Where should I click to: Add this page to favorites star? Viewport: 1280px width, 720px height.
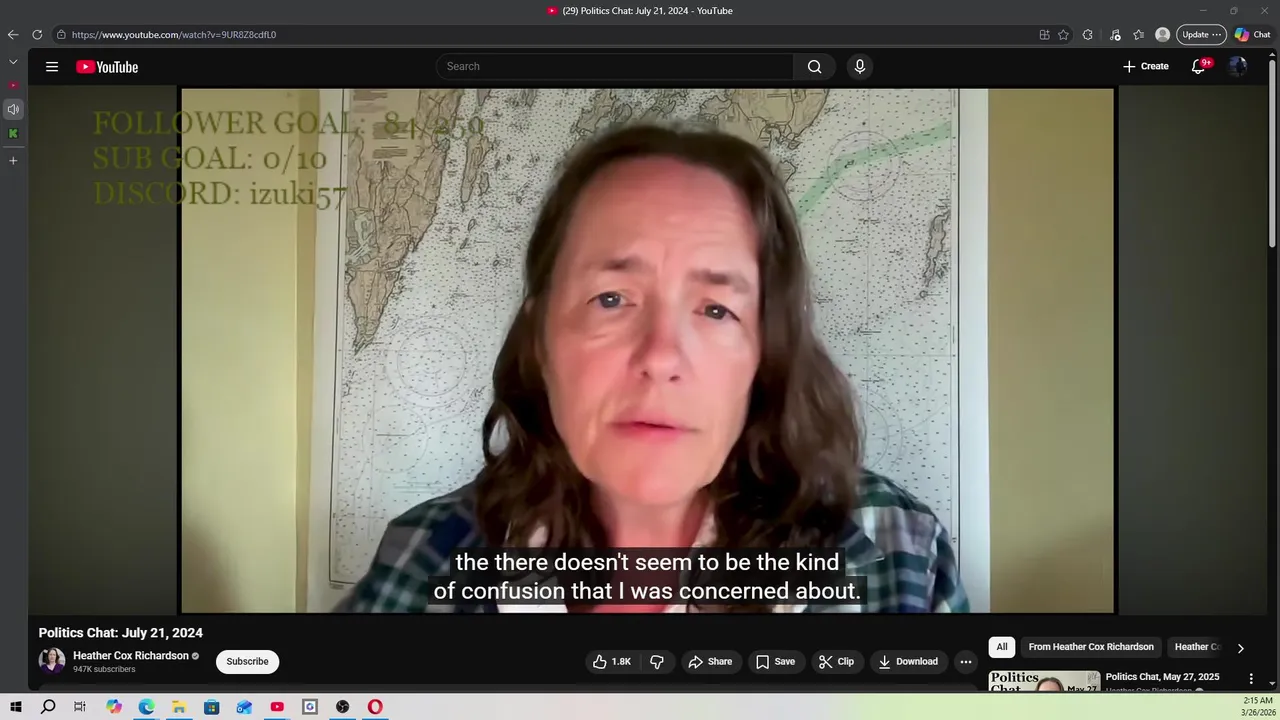(1063, 35)
